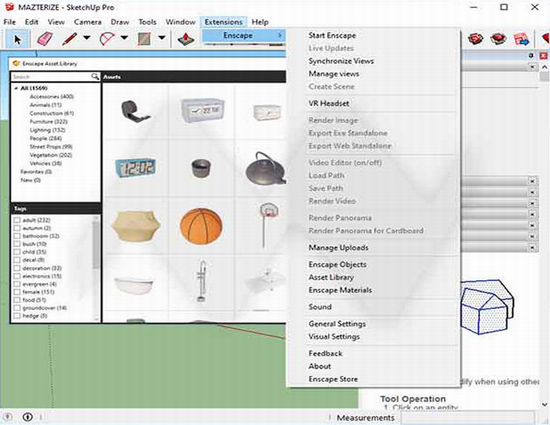Collapse the All (1569) category tree
Image resolution: width=550 pixels, height=425 pixels.
point(16,88)
